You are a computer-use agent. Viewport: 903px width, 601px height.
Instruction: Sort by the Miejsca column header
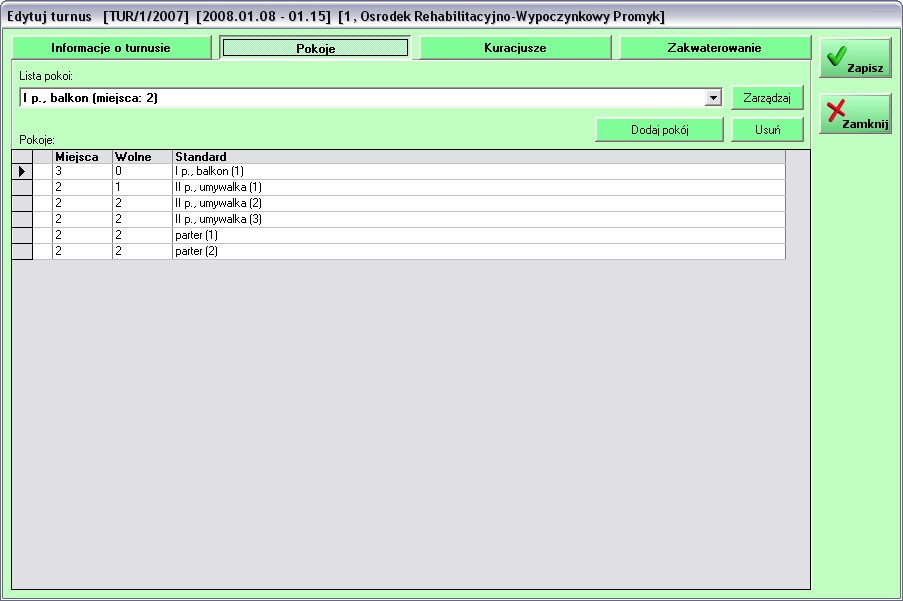82,157
